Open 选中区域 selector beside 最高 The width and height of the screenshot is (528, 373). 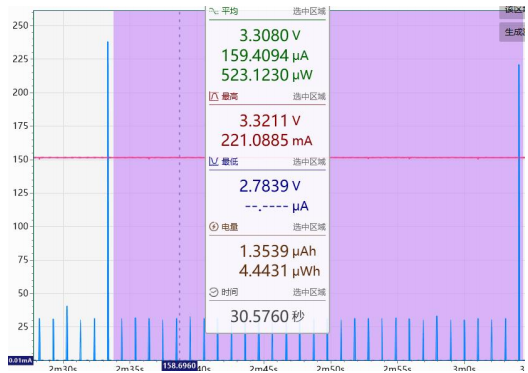(x=309, y=97)
